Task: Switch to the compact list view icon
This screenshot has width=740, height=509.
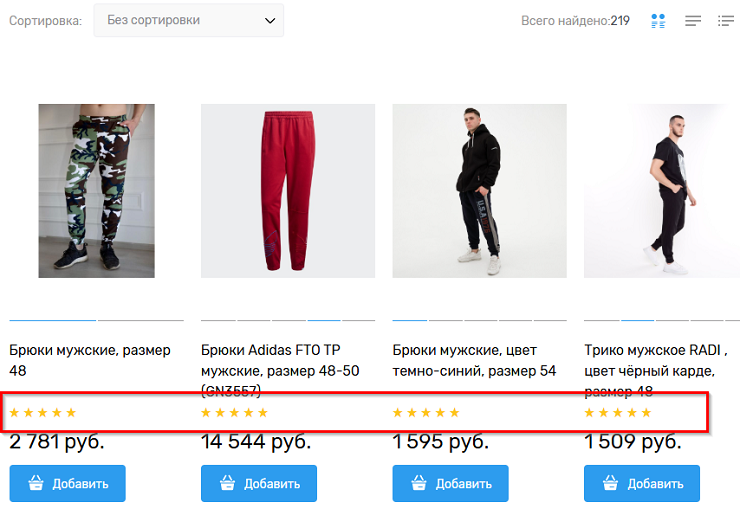Action: click(x=693, y=21)
